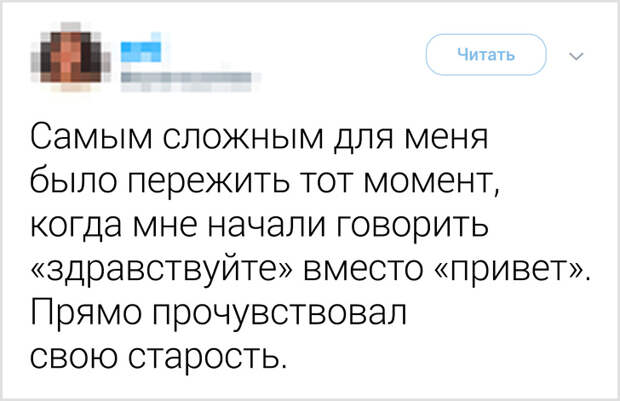Click the line "Прямо прочувствовал"
Viewport: 620px width, 401px height.
pos(218,312)
